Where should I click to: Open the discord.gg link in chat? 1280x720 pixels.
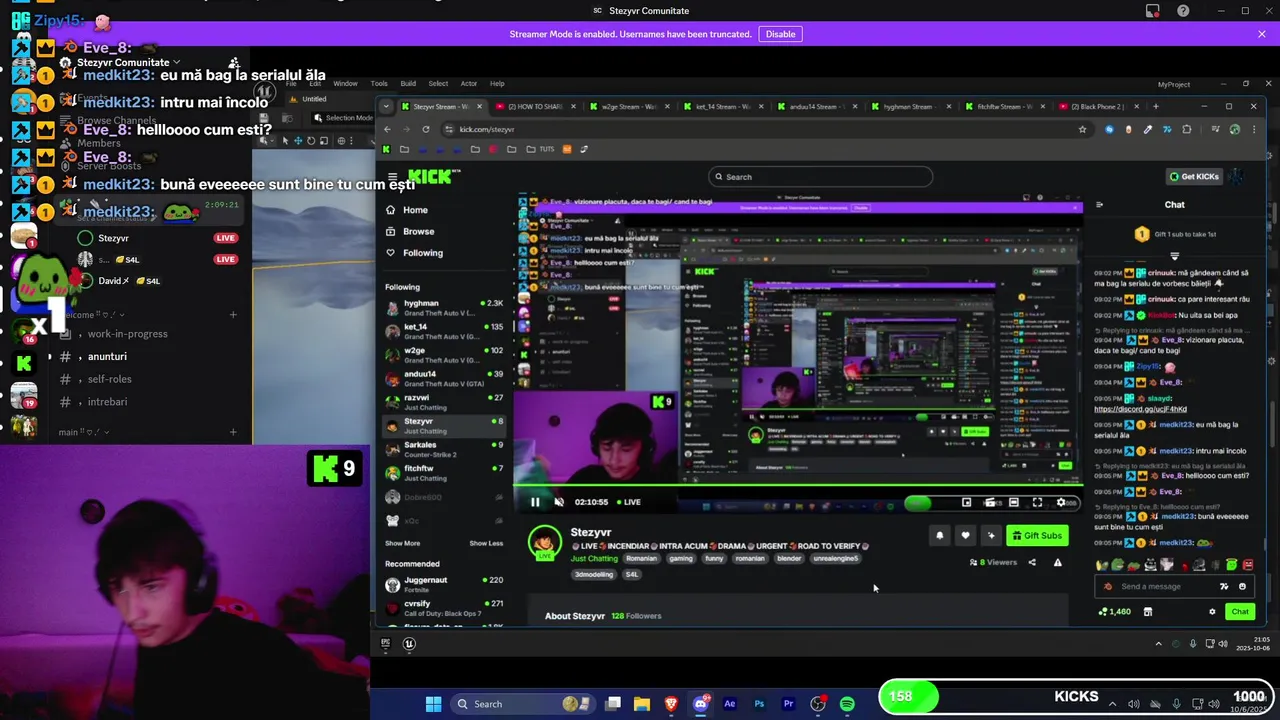[1140, 409]
